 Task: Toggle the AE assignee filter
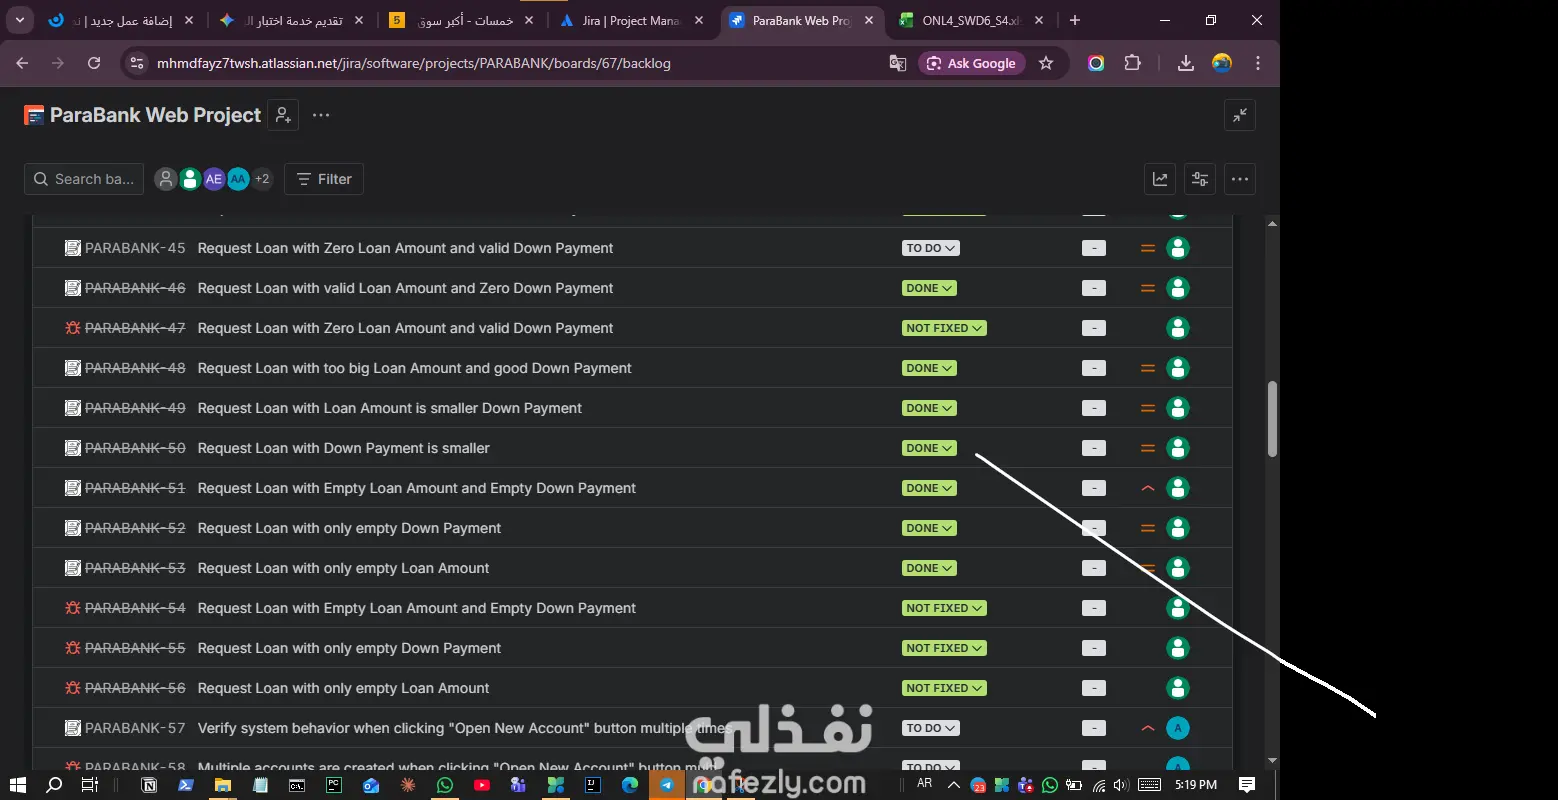pyautogui.click(x=213, y=179)
